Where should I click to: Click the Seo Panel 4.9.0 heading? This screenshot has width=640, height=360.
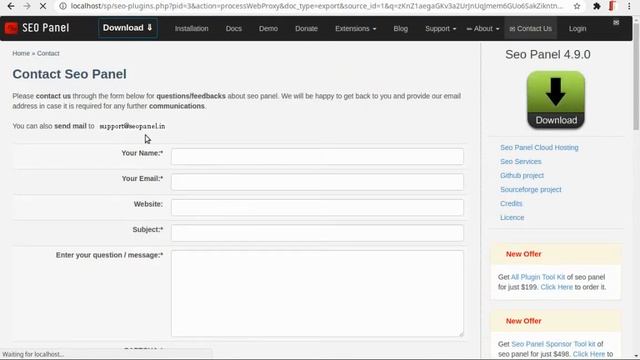click(548, 54)
